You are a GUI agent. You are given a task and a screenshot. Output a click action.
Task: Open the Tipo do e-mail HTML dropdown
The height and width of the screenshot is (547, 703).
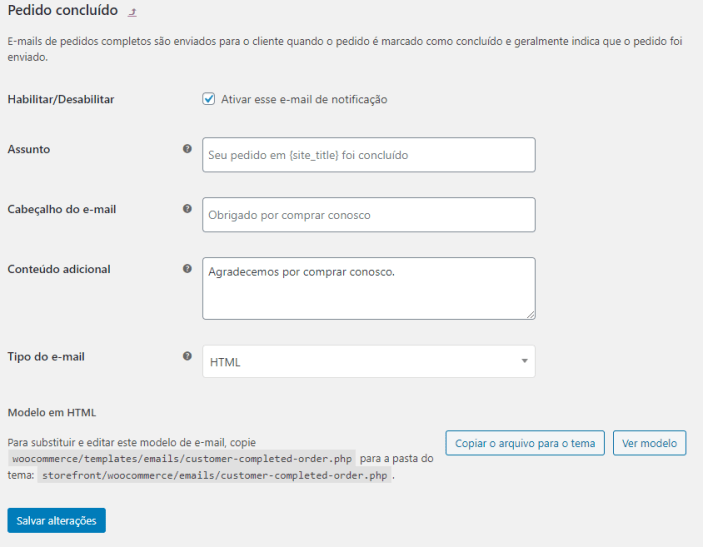click(369, 361)
